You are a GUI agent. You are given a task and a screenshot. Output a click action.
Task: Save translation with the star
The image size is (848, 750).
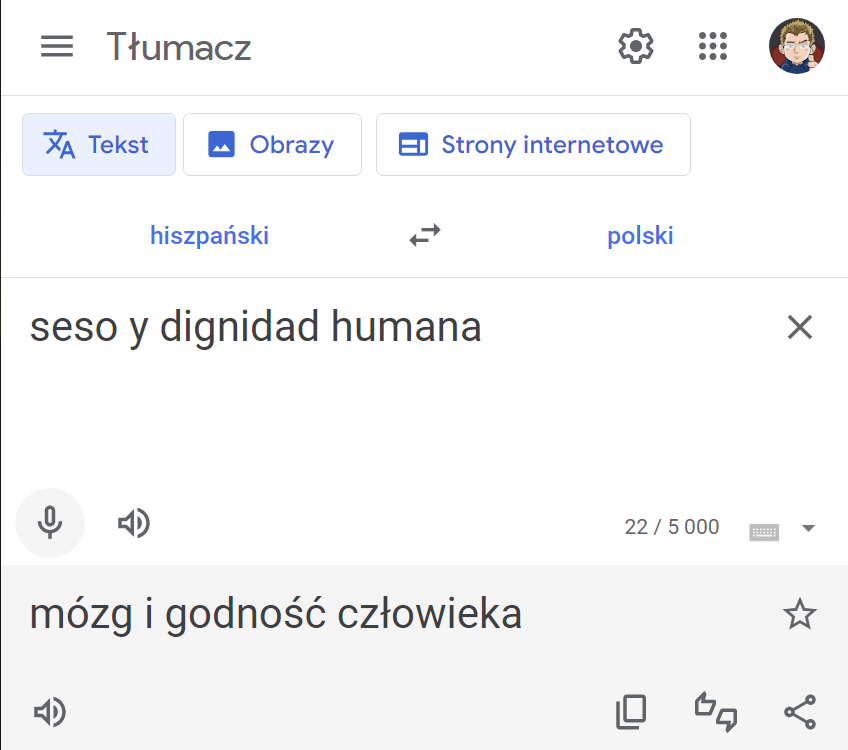click(800, 614)
